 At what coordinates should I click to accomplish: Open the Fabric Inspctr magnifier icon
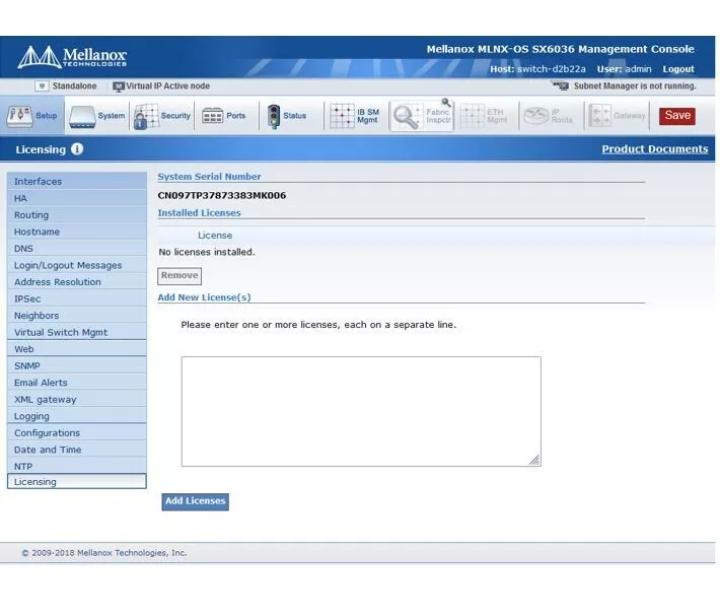tap(406, 117)
